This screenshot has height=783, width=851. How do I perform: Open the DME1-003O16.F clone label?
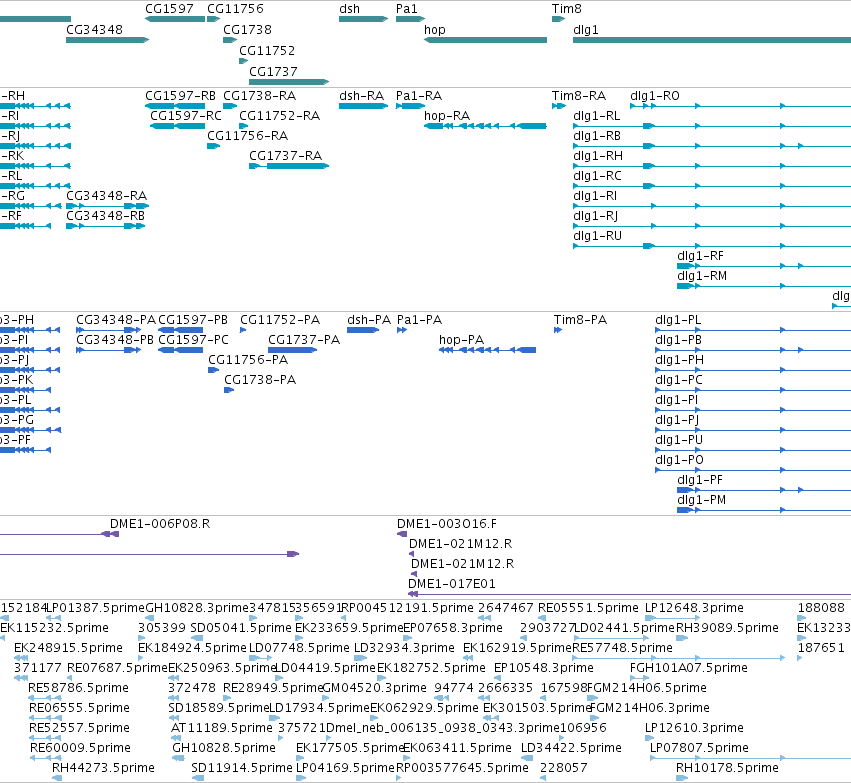pos(447,524)
